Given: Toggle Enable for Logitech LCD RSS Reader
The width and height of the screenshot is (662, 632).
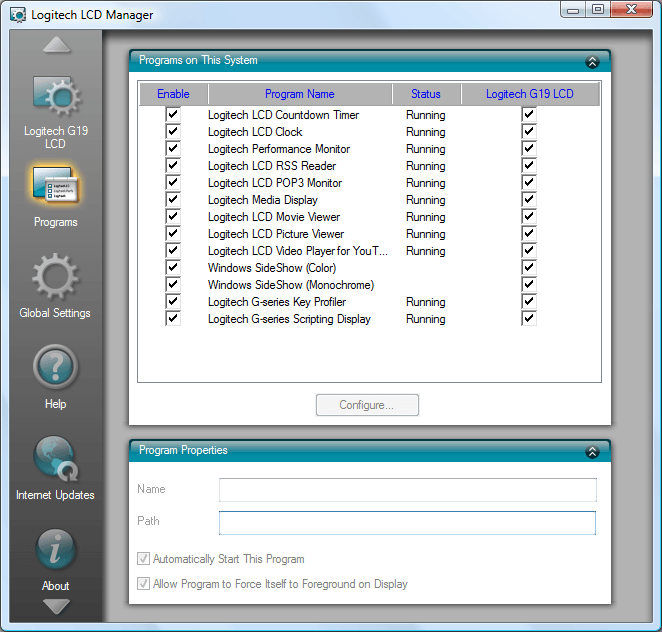Looking at the screenshot, I should point(173,165).
